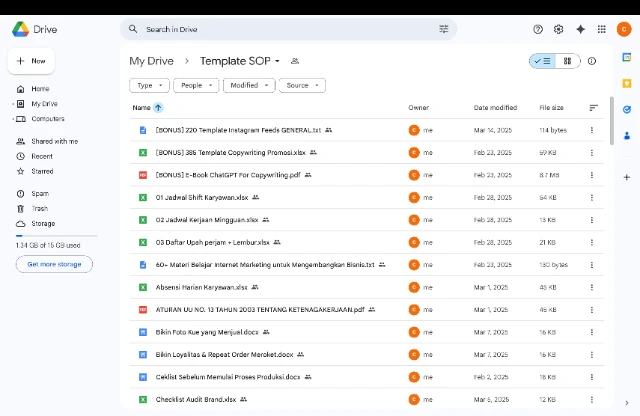Open the Trash section
The image size is (640, 416).
[x=39, y=208]
